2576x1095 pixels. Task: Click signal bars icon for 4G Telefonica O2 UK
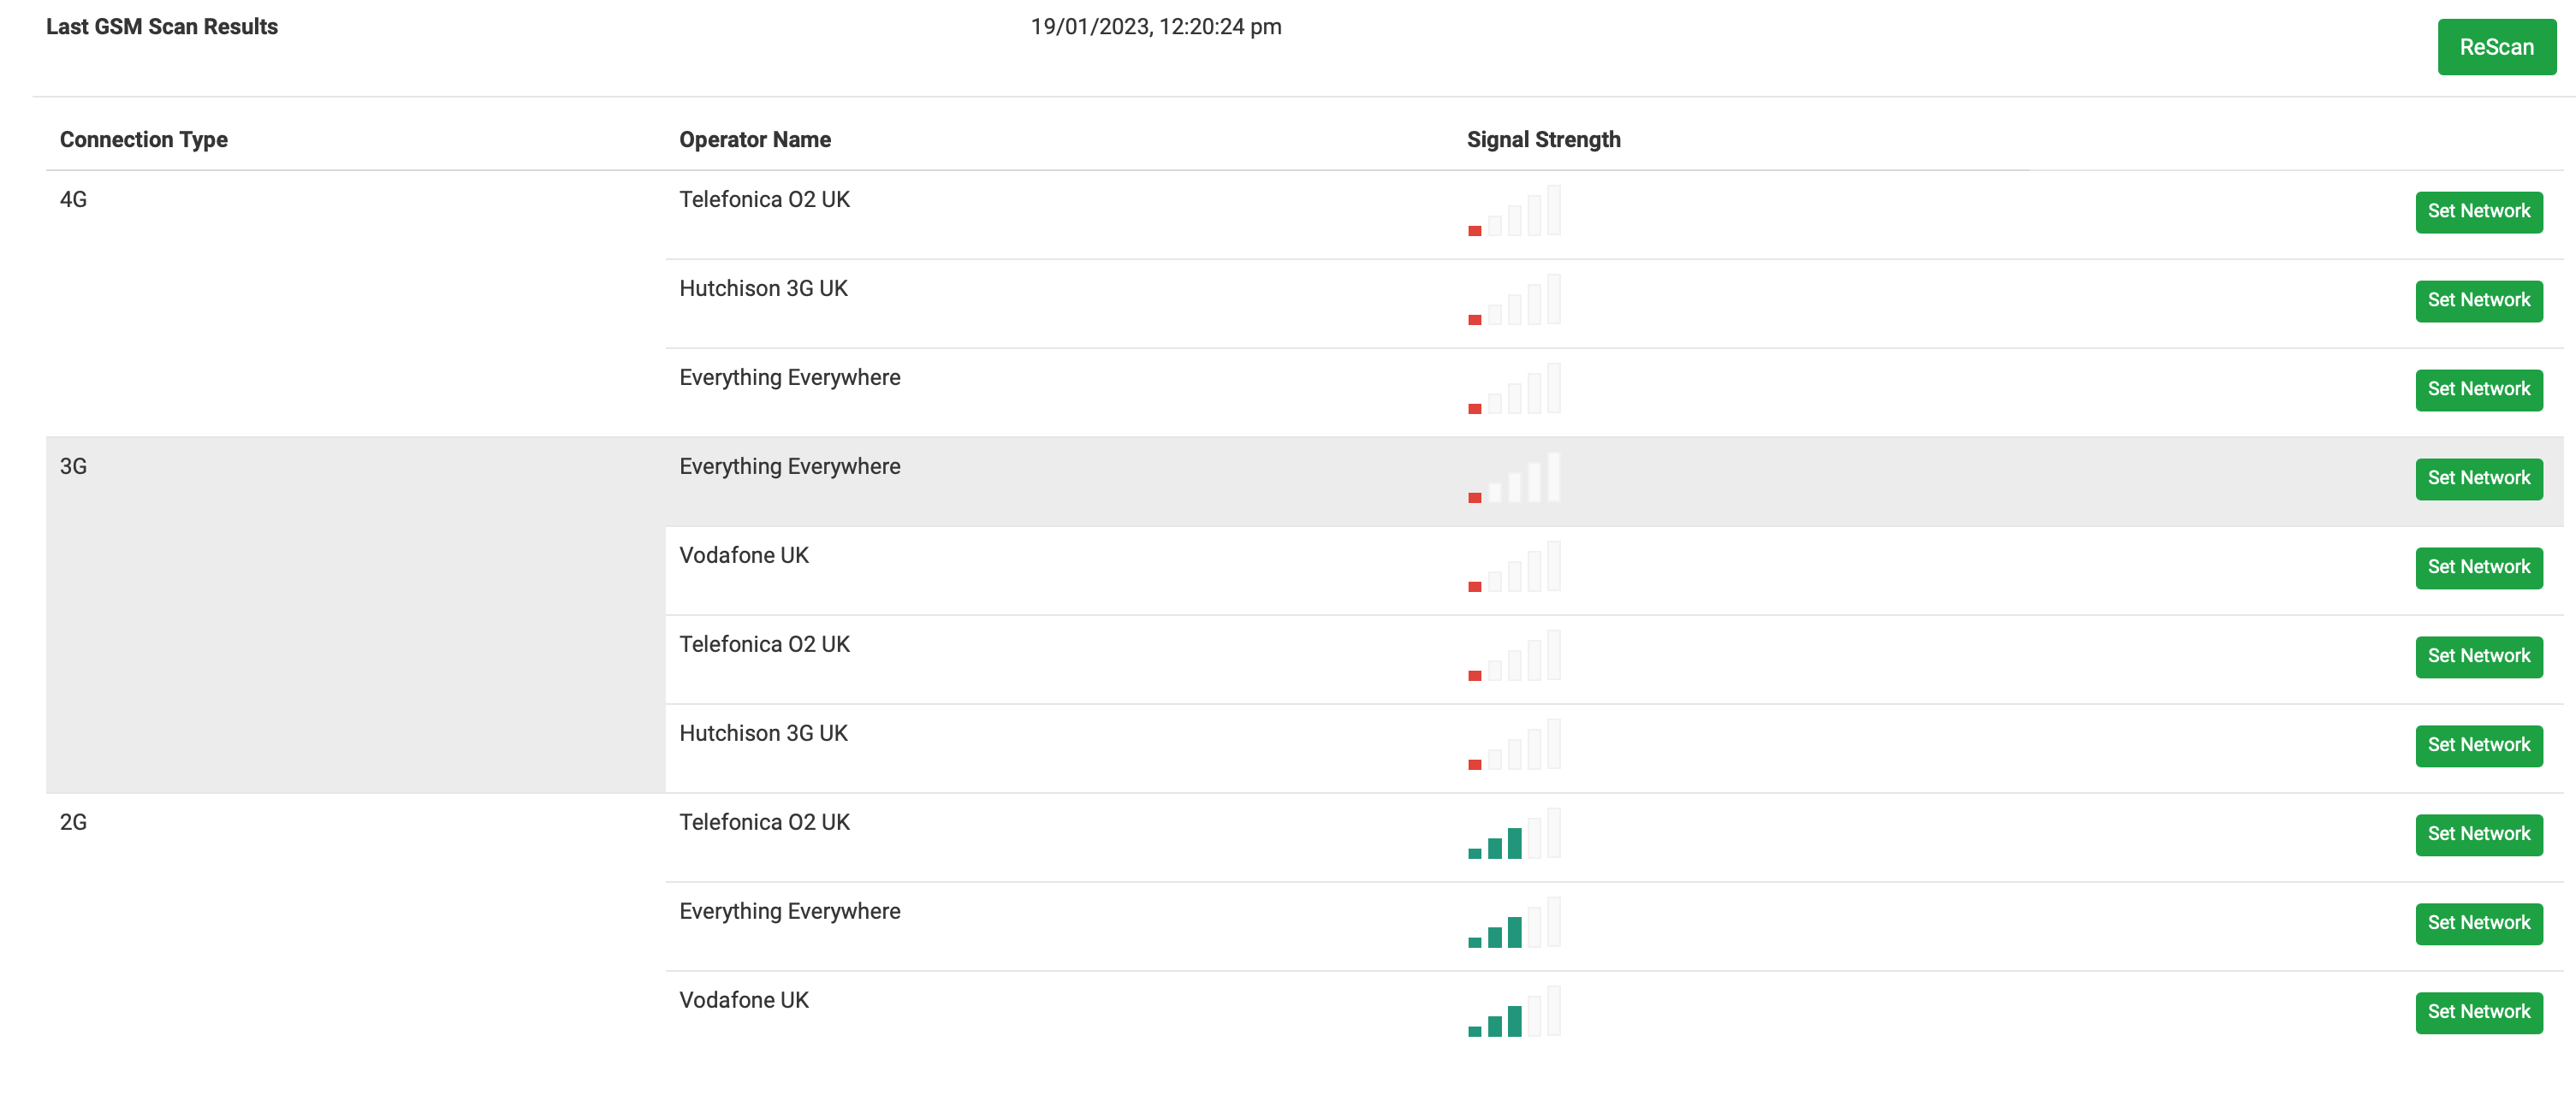pos(1514,211)
